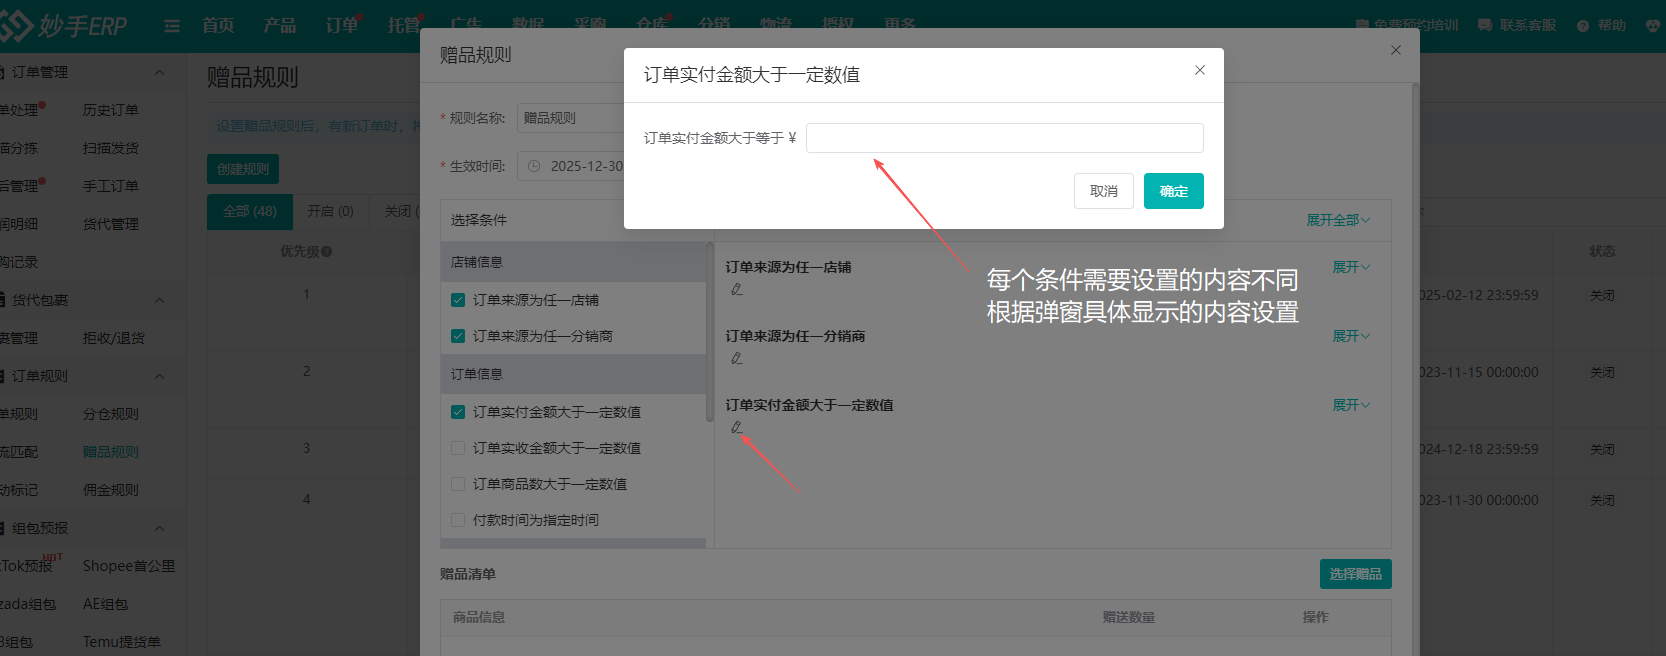Close the 赠品规则 panel with X
The width and height of the screenshot is (1666, 656).
(x=1396, y=50)
